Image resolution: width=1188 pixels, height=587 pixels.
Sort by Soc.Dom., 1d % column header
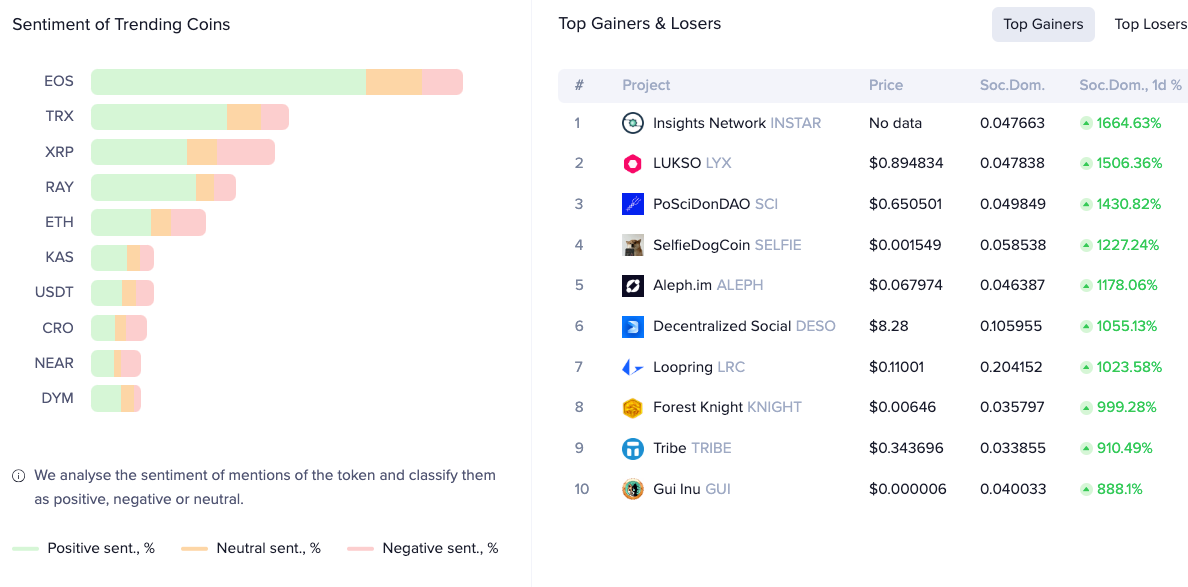[1130, 85]
